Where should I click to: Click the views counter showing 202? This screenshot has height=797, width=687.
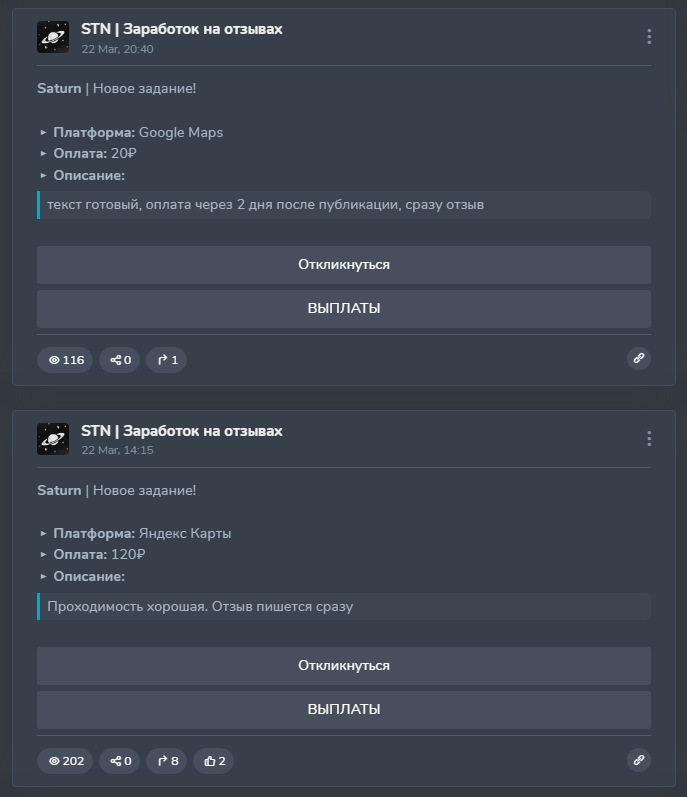click(x=66, y=761)
